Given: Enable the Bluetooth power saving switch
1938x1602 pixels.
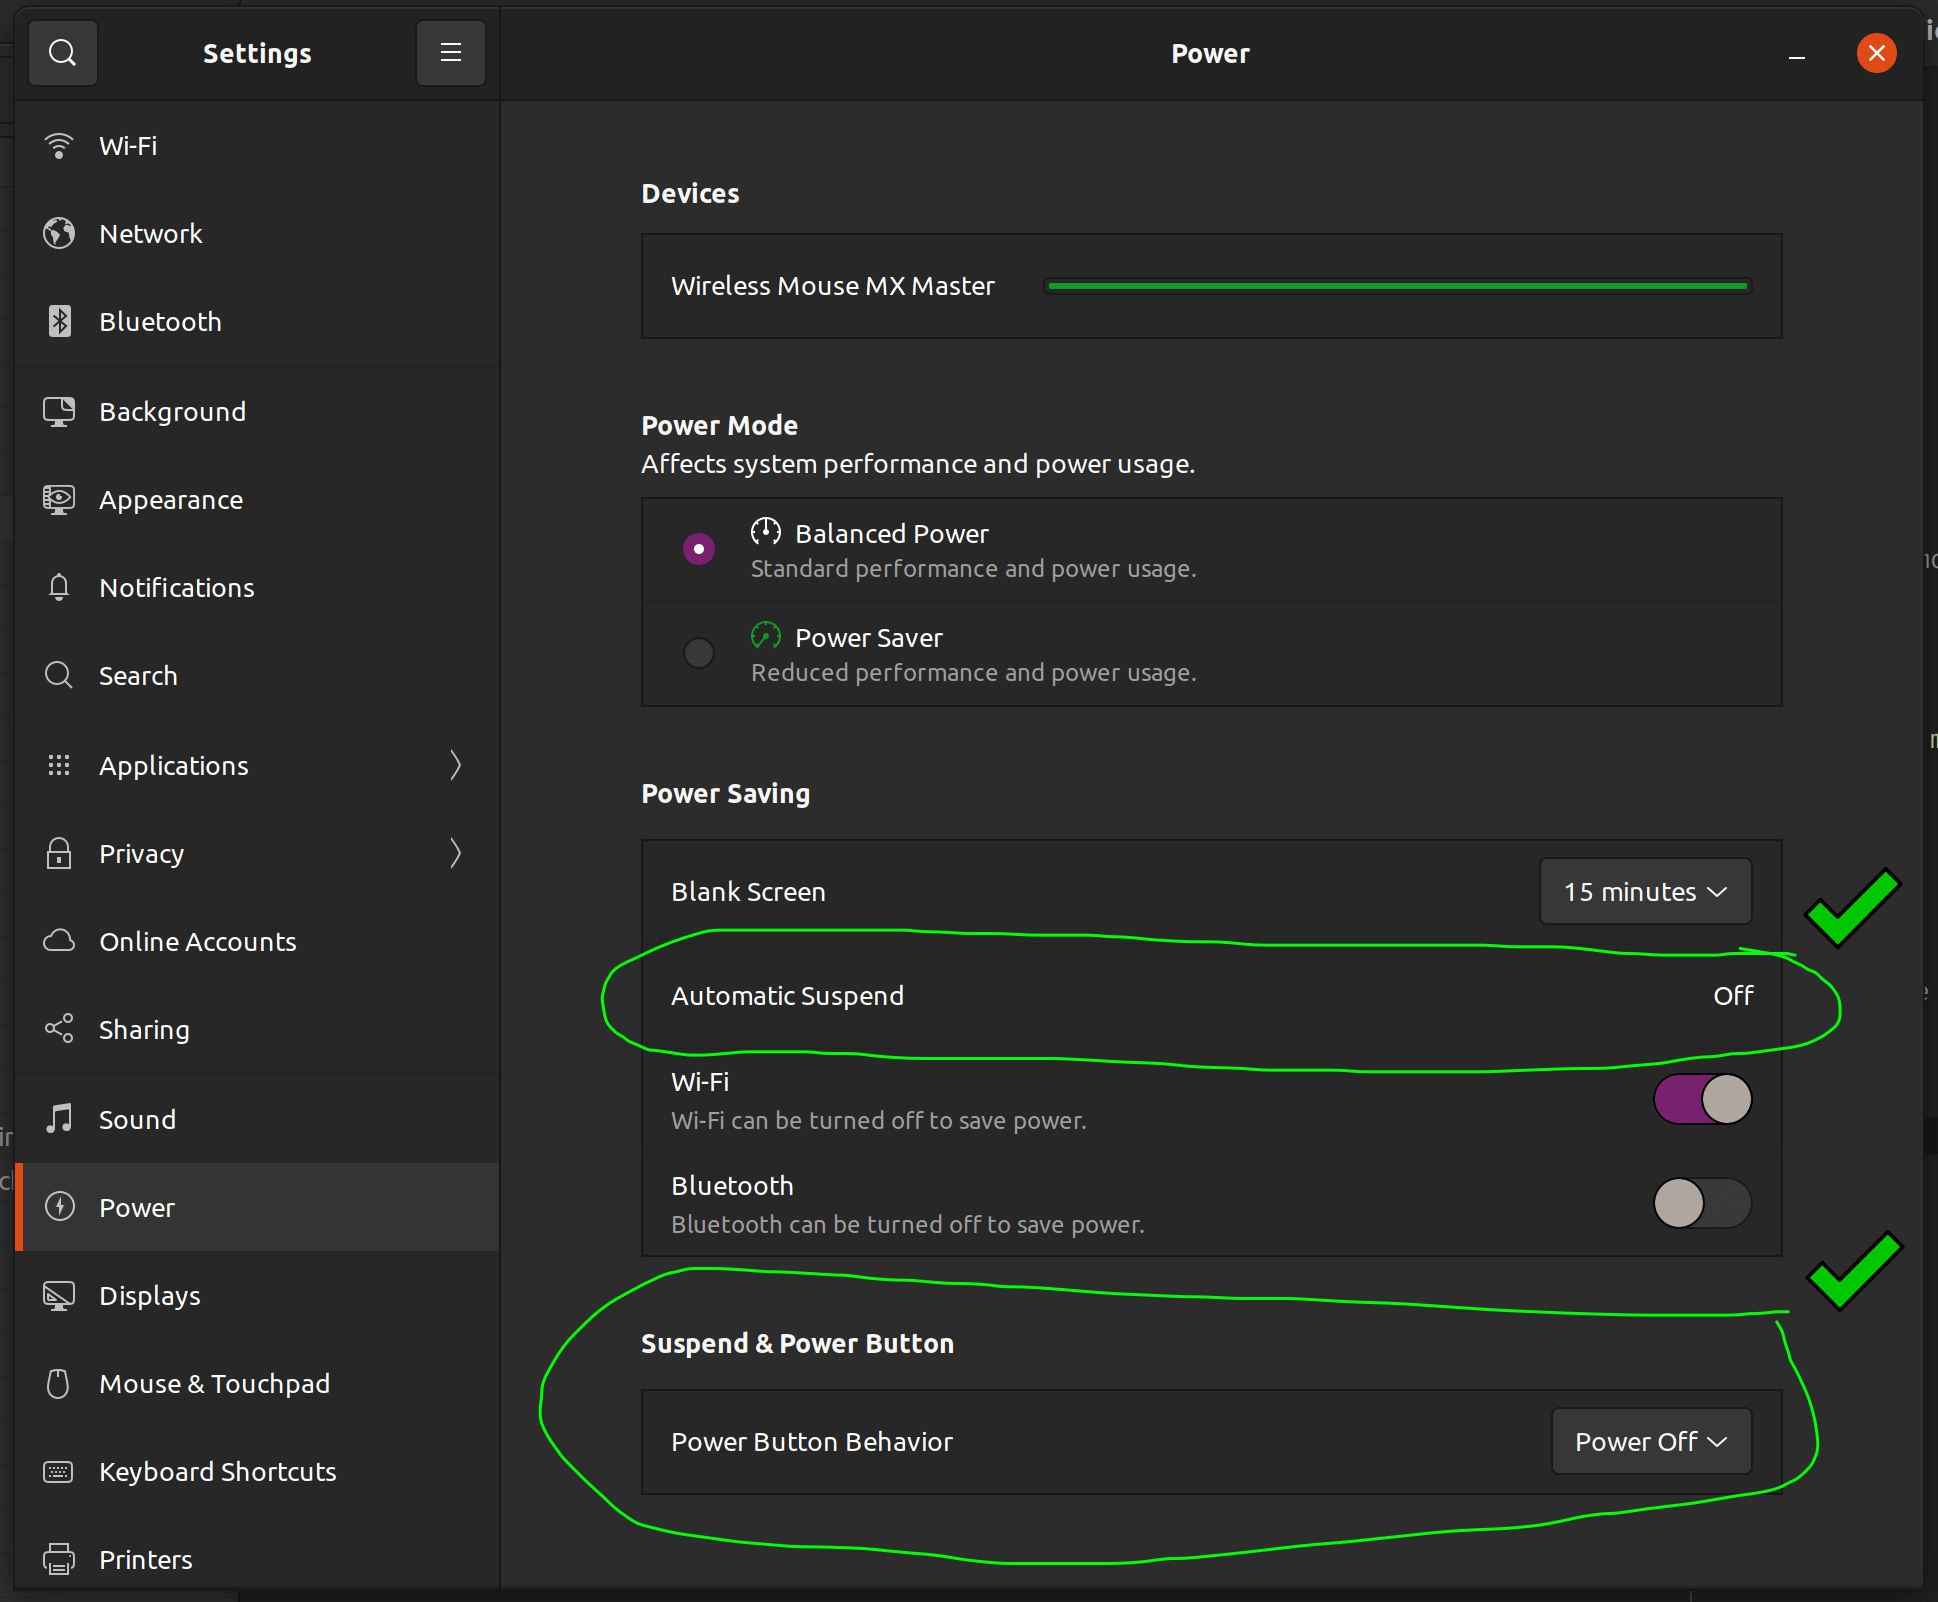Looking at the screenshot, I should pos(1702,1203).
